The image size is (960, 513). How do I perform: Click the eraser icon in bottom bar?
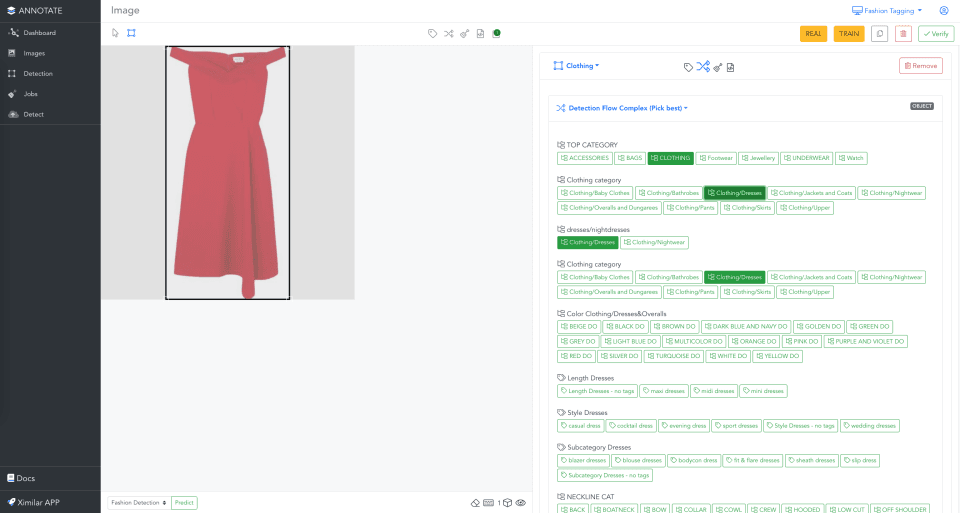[x=475, y=503]
